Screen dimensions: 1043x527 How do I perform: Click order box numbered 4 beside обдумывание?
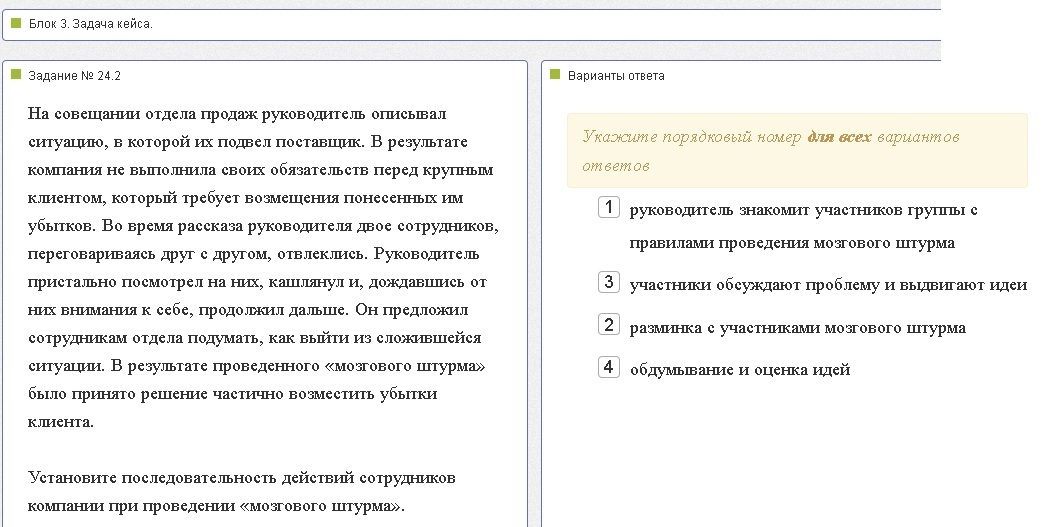(x=609, y=367)
